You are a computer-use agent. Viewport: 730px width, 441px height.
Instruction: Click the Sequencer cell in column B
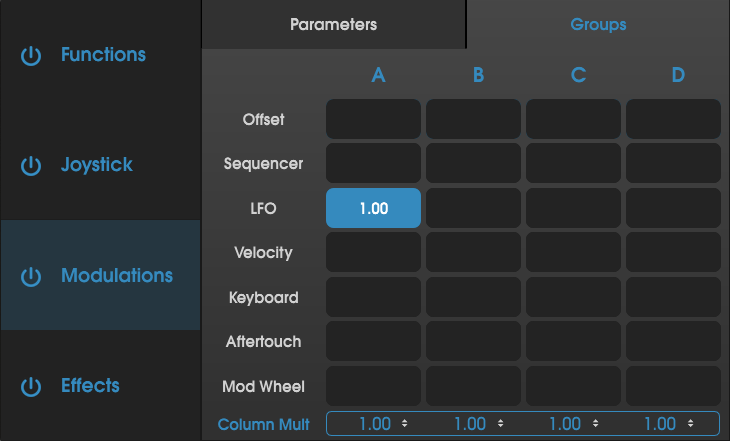coord(473,163)
